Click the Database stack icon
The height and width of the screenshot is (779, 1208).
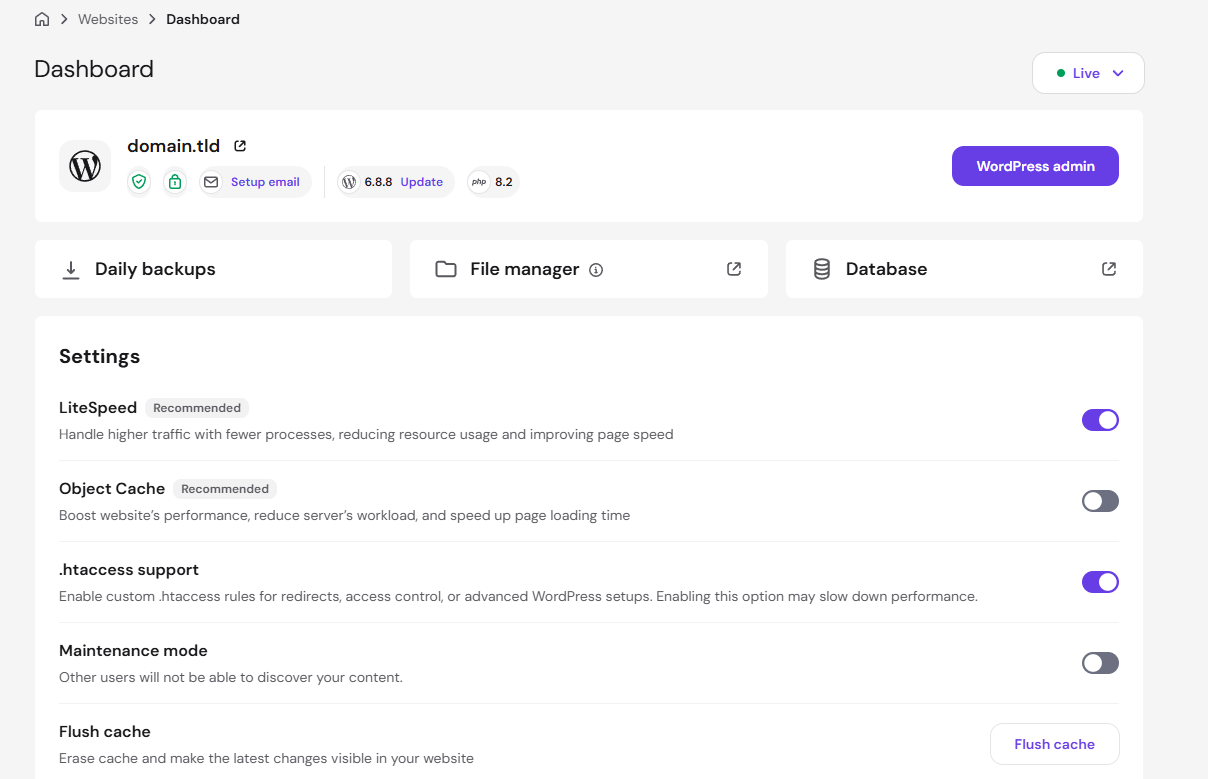822,269
